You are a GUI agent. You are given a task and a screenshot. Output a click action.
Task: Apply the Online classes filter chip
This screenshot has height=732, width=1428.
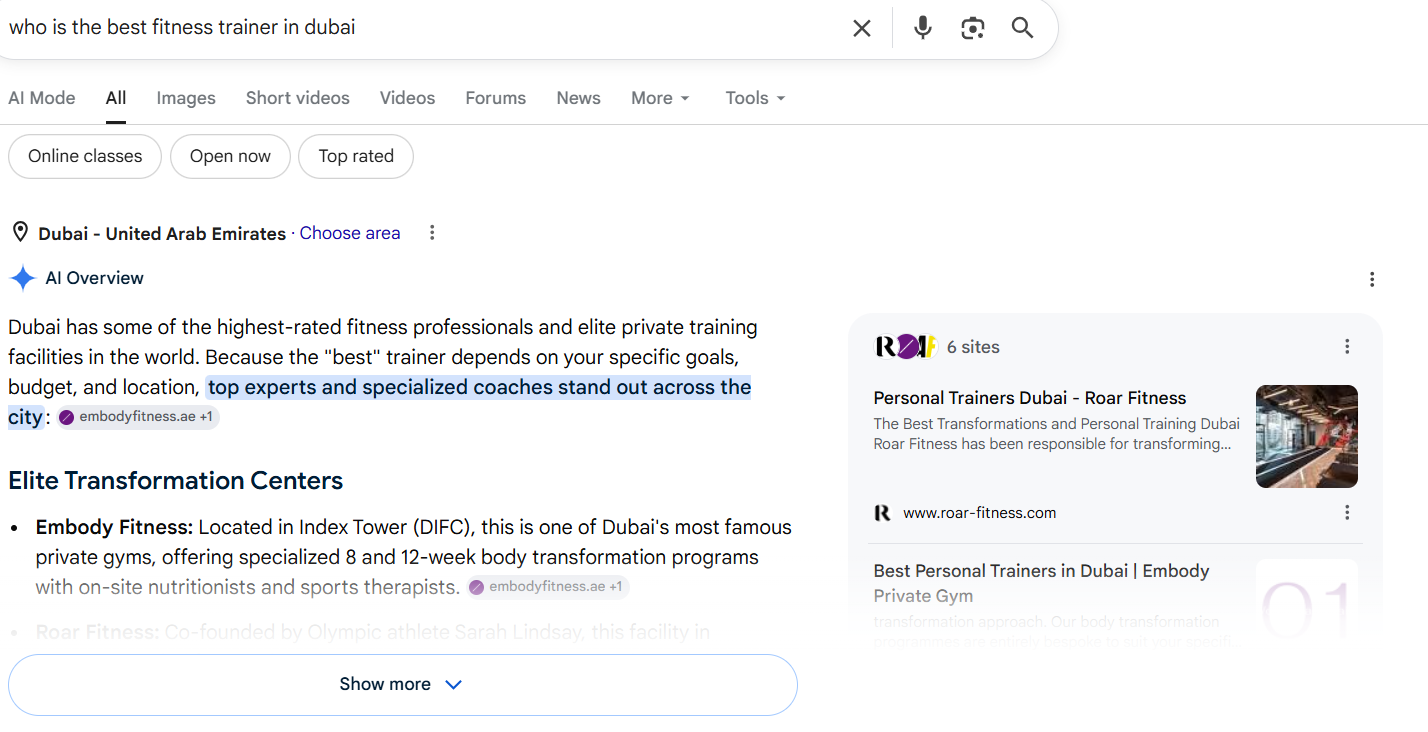(x=85, y=157)
